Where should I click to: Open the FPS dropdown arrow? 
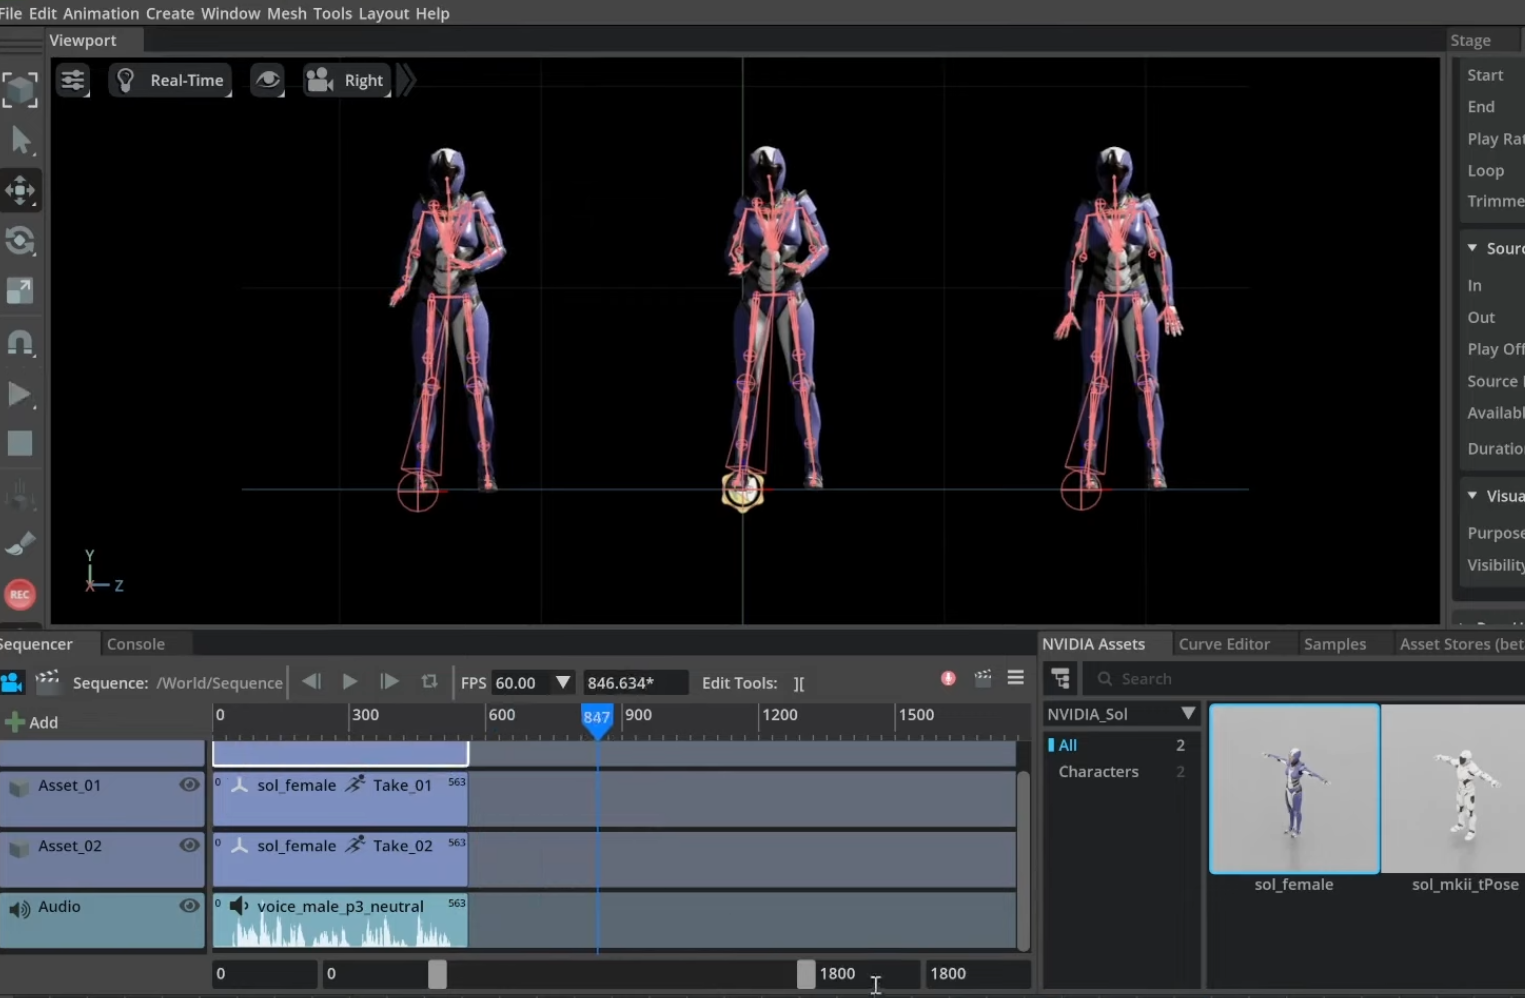563,682
